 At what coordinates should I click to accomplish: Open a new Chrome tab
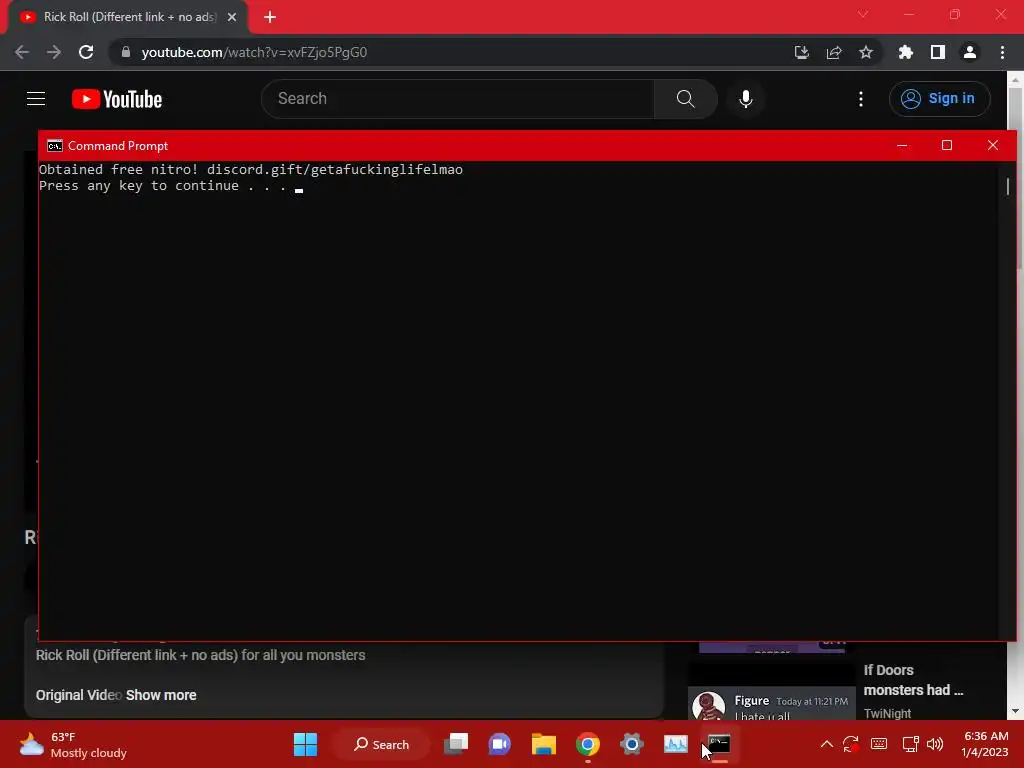point(270,17)
